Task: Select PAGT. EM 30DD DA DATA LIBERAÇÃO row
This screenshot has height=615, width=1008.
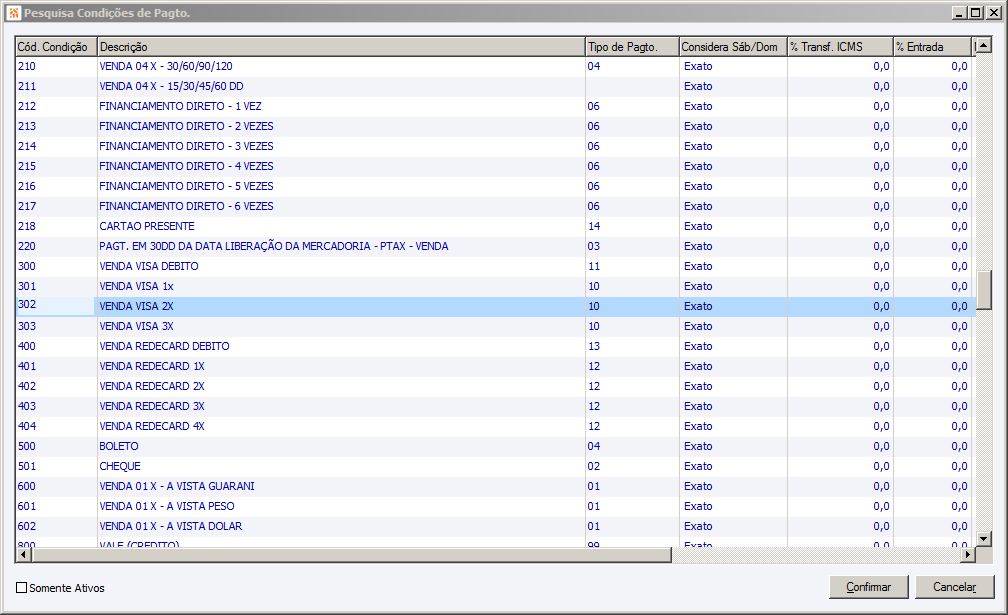Action: click(x=496, y=246)
